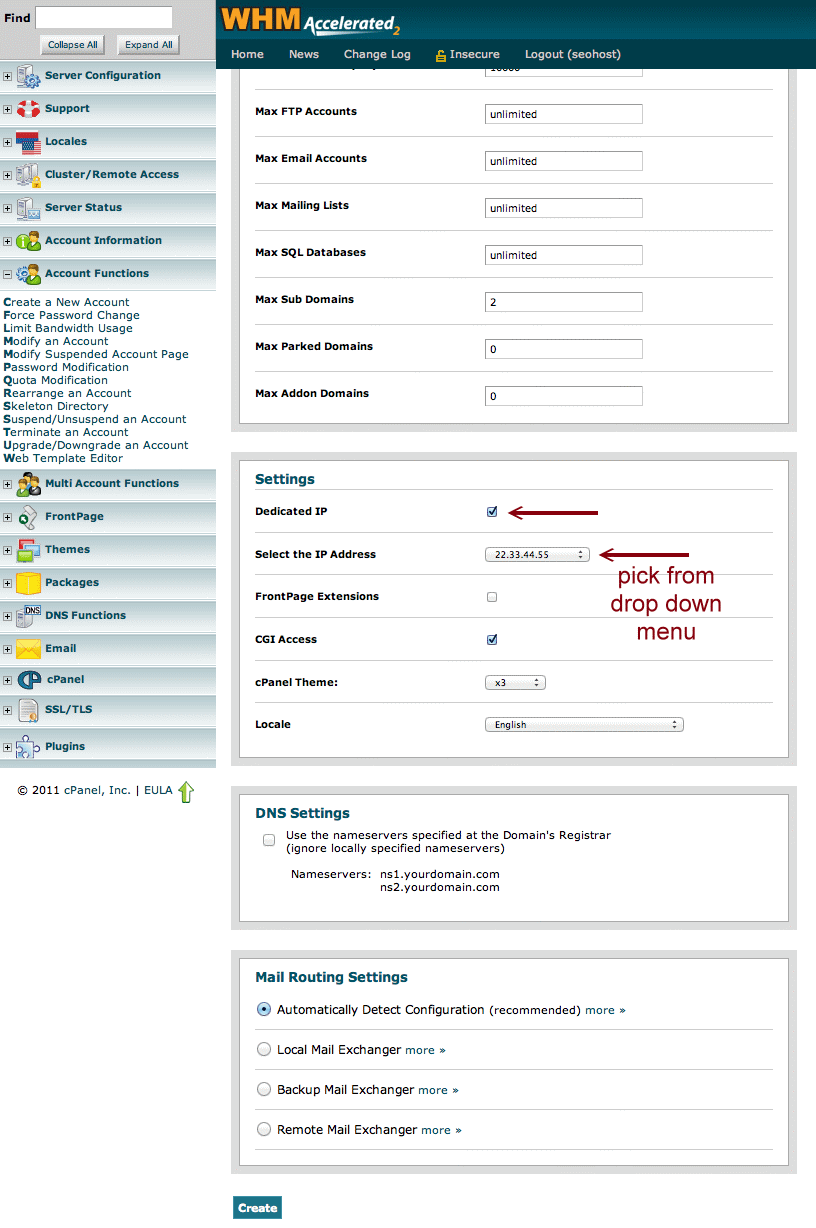The width and height of the screenshot is (816, 1228).
Task: Click the Find search field
Action: [104, 17]
